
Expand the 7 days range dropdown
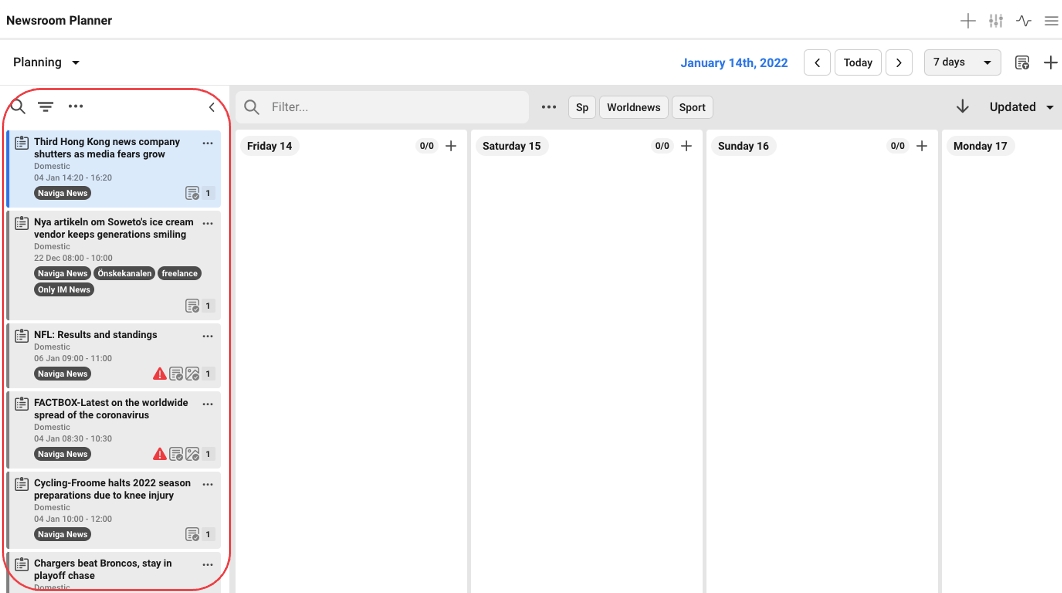[962, 62]
